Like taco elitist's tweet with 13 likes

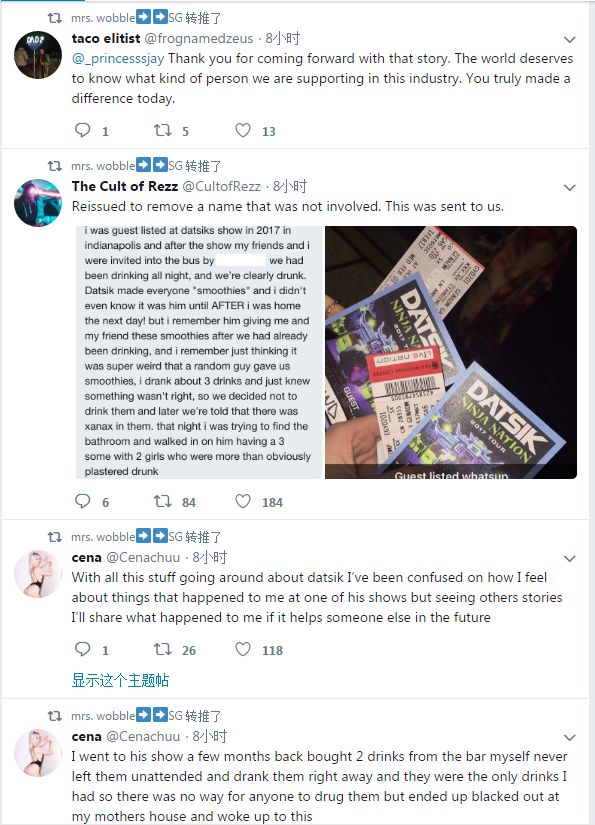[x=243, y=130]
